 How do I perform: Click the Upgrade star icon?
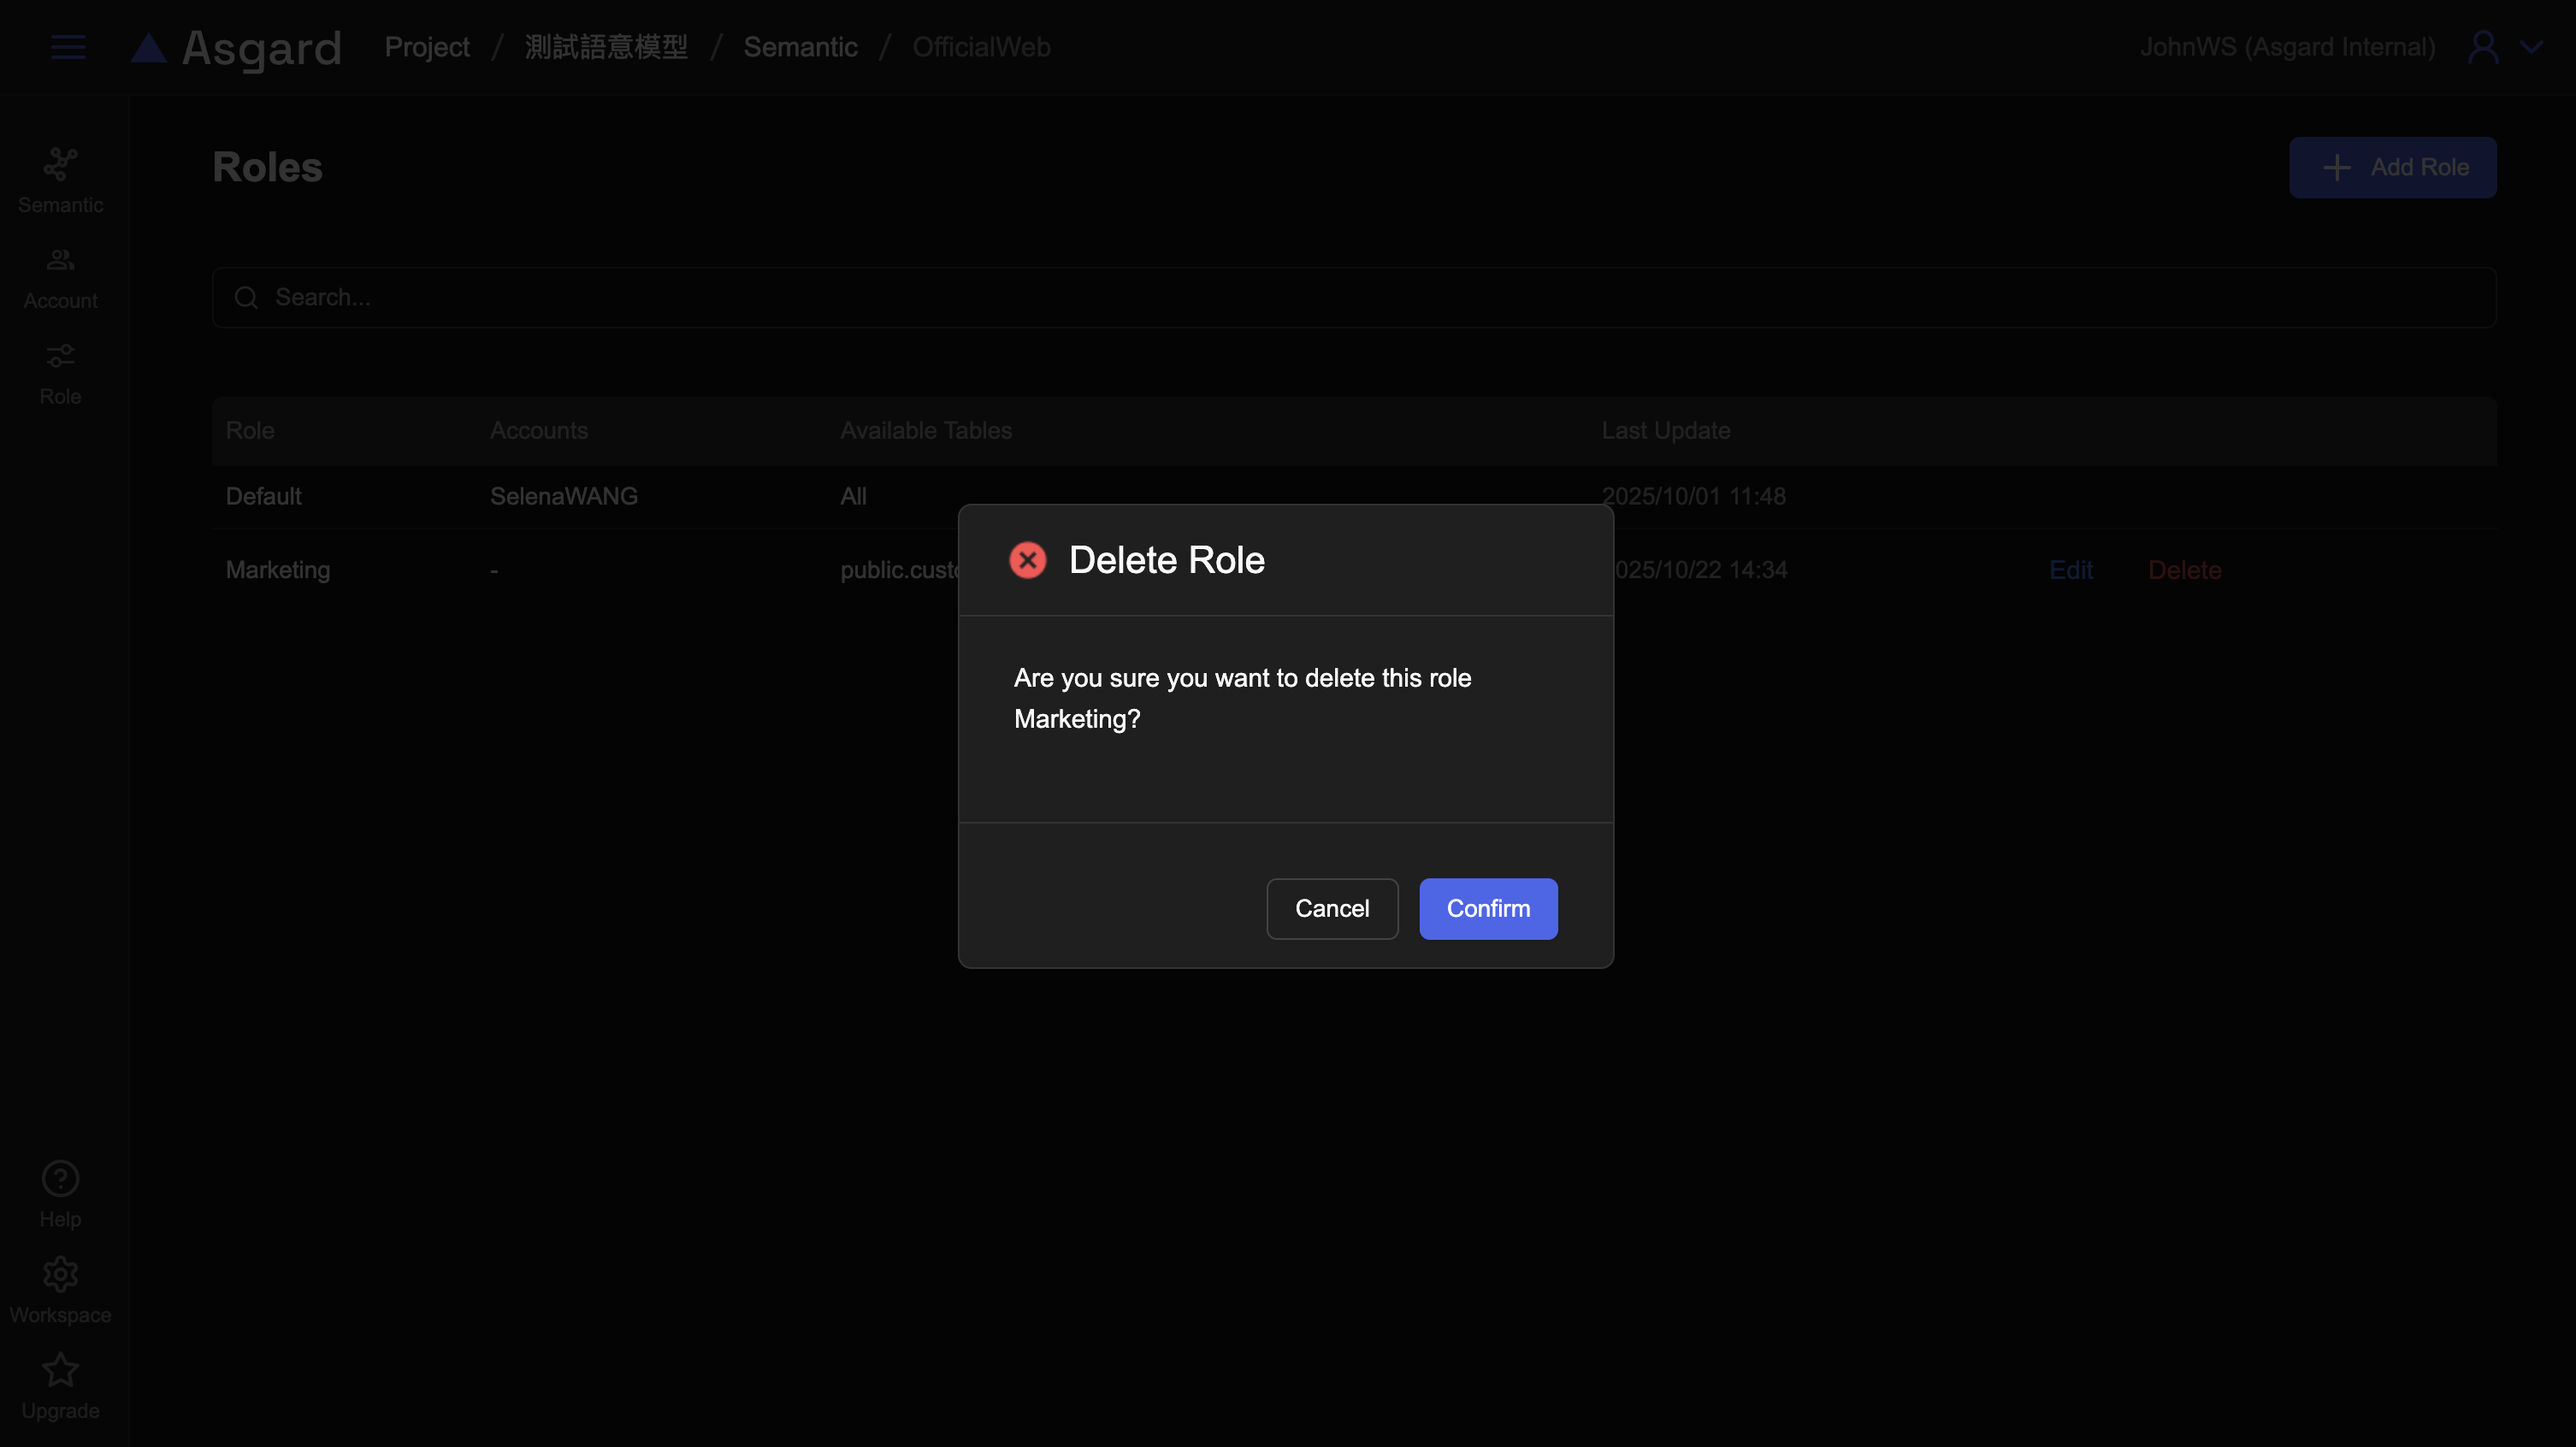60,1370
